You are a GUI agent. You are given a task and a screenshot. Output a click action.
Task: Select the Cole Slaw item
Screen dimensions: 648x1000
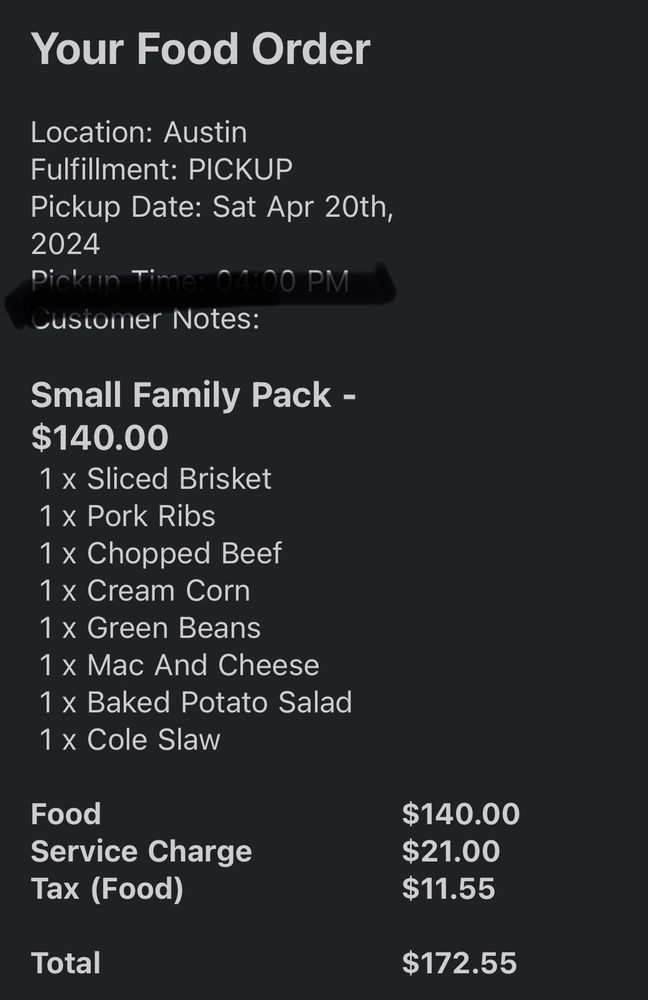click(x=130, y=740)
